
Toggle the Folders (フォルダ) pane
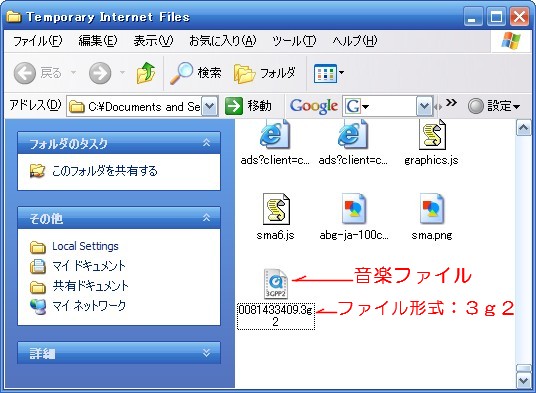(x=265, y=73)
